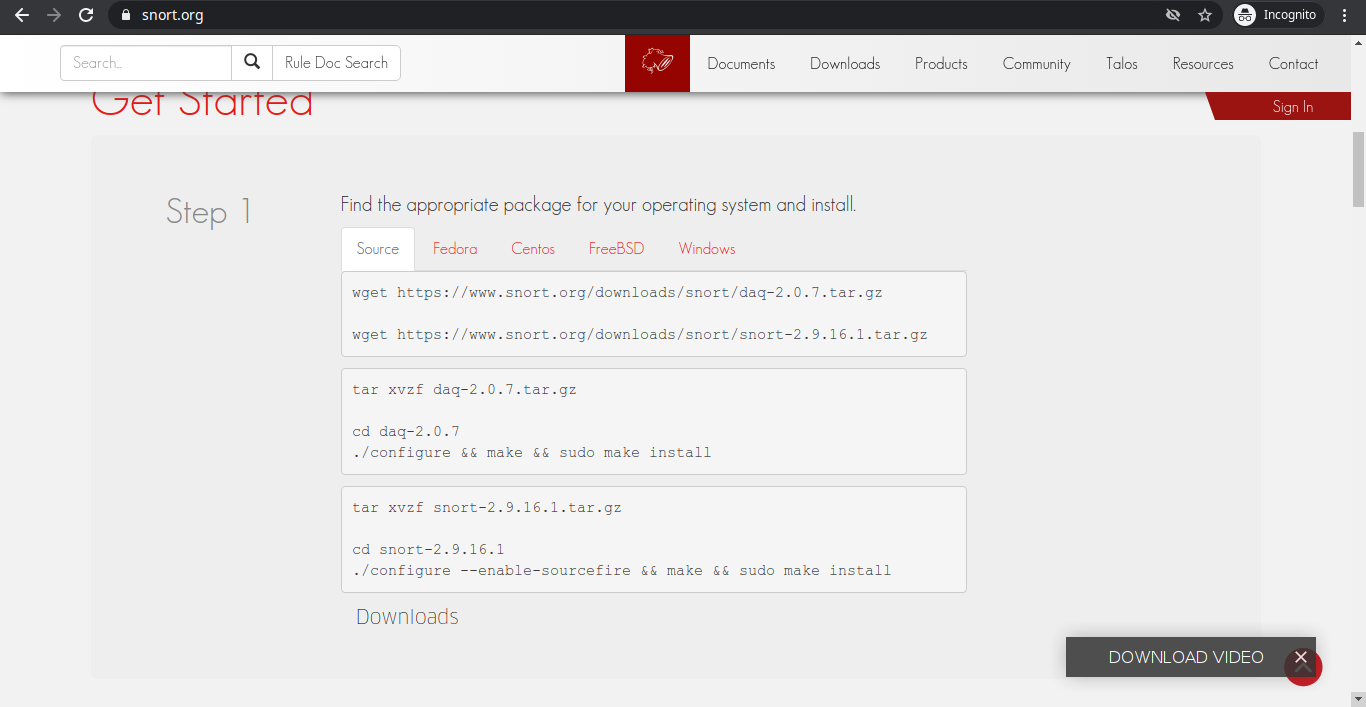Click the browser forward arrow
The width and height of the screenshot is (1366, 707).
tap(54, 15)
